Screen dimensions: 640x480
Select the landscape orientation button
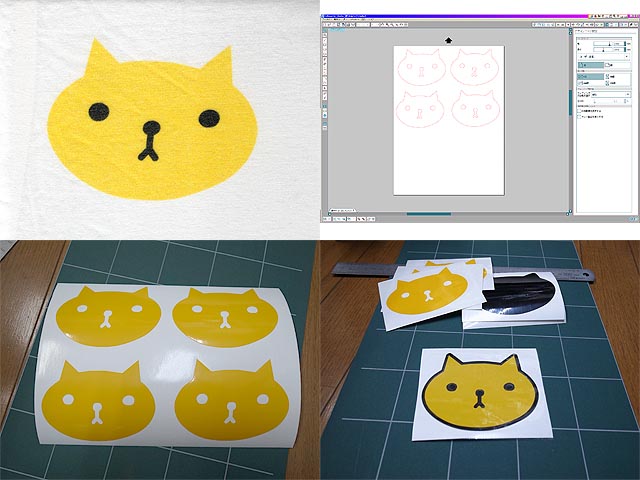point(617,65)
